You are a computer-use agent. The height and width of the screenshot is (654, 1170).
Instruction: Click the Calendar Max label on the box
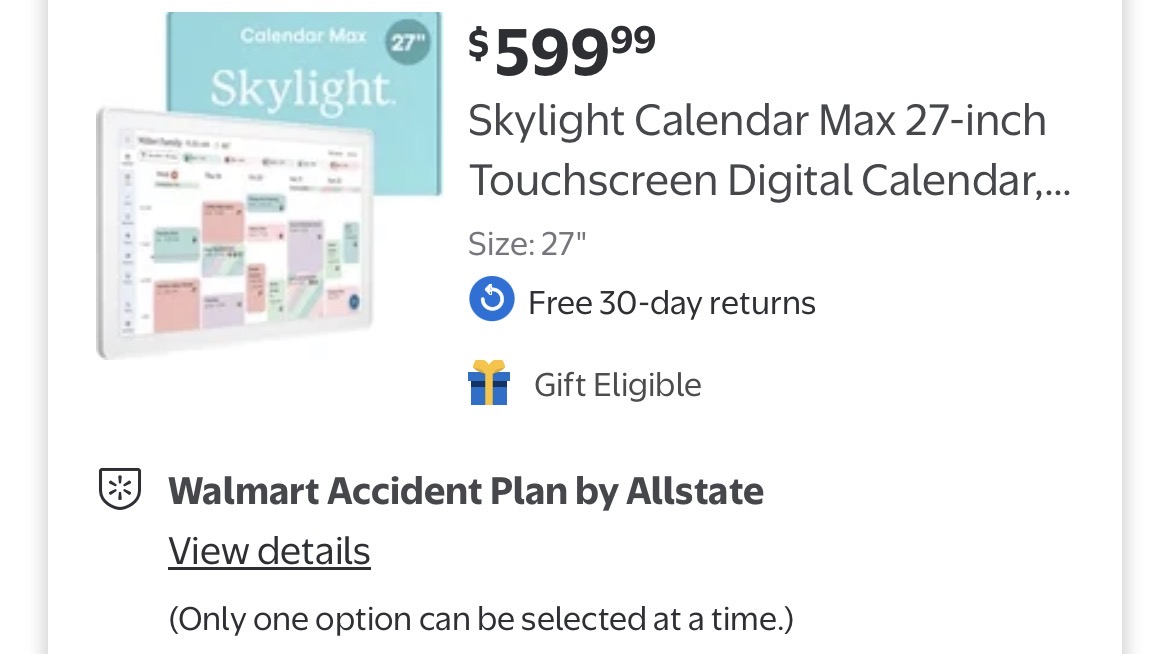296,36
